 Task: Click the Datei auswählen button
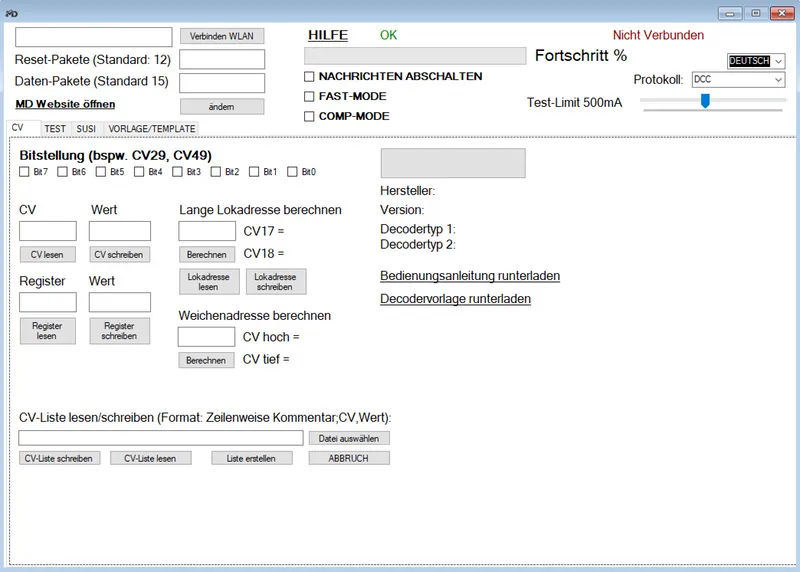coord(348,438)
